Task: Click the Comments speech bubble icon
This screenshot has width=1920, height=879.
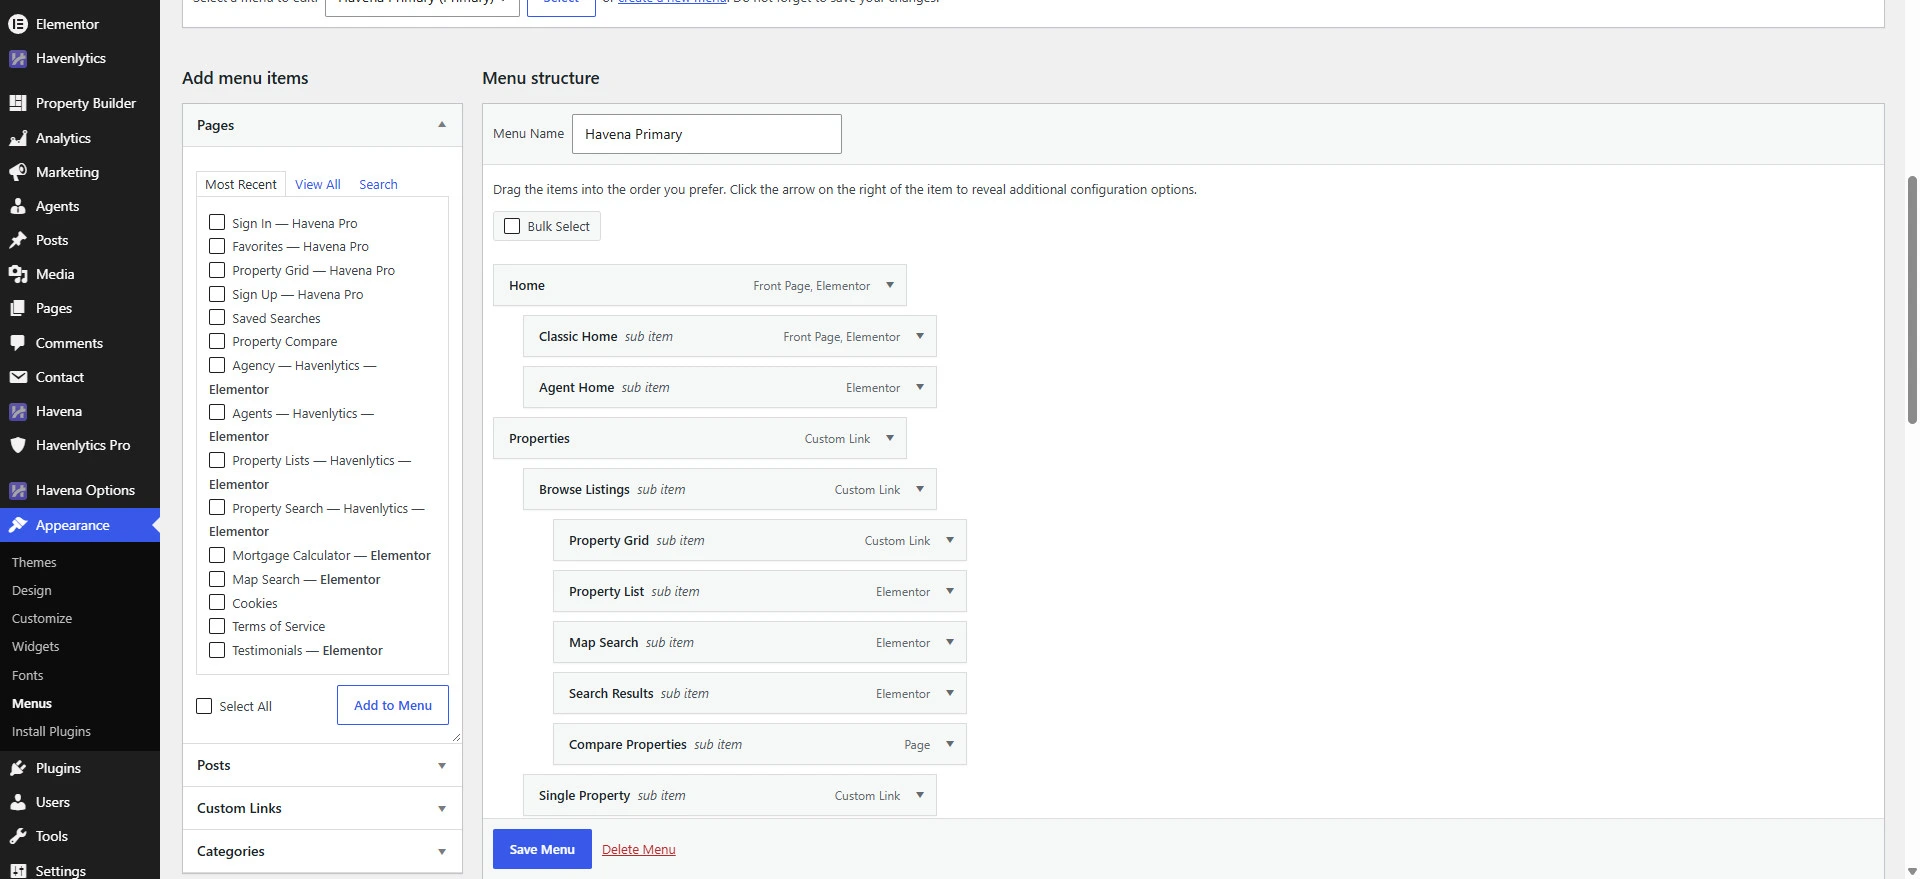Action: point(18,343)
